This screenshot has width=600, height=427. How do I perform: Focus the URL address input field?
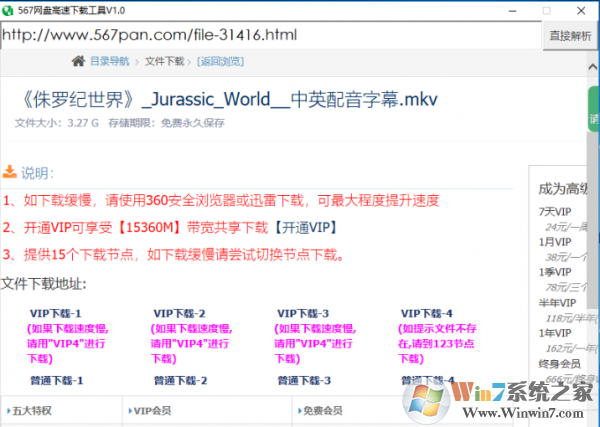click(271, 35)
